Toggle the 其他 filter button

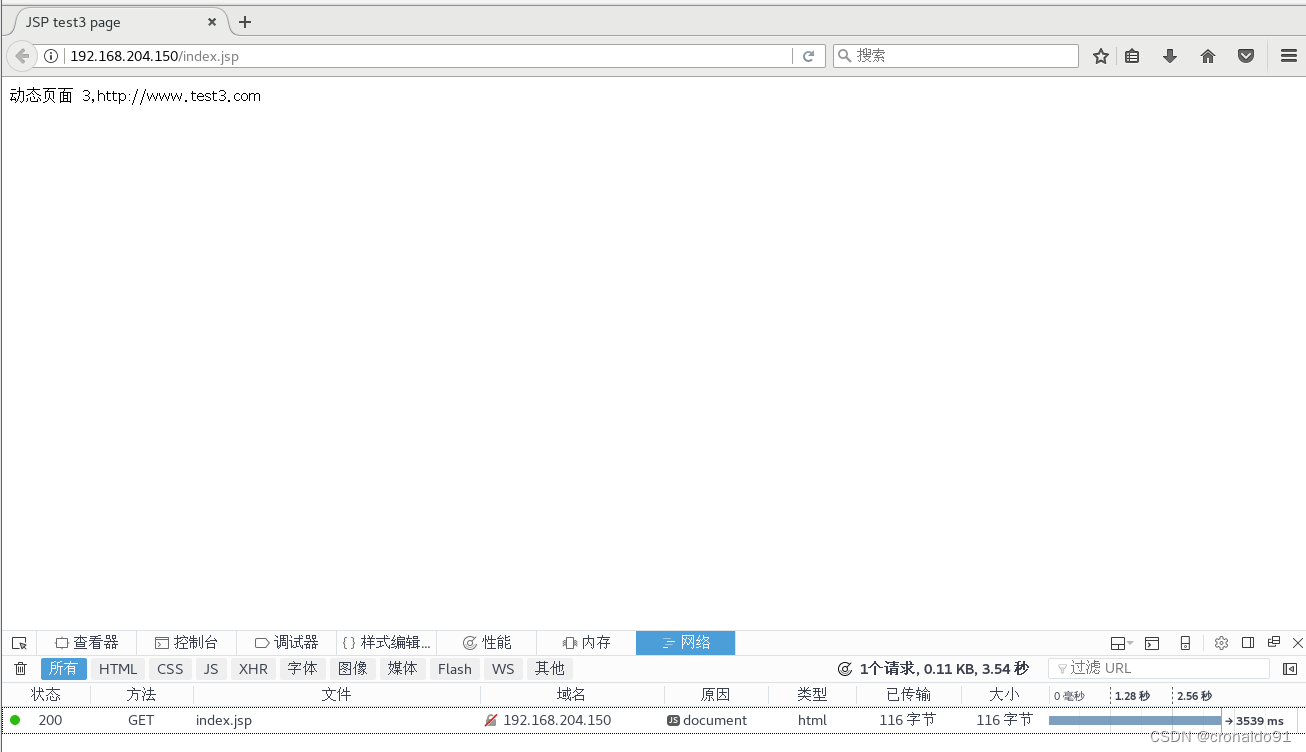point(549,669)
